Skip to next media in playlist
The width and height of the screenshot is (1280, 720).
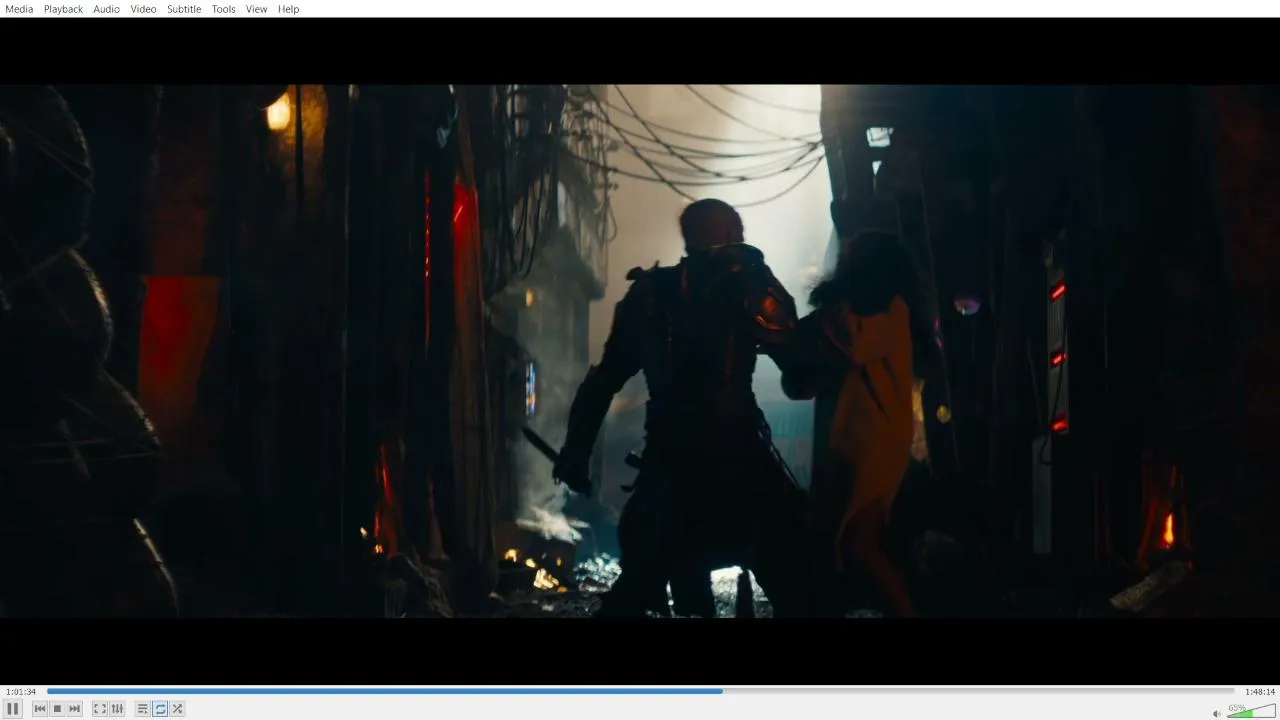[x=74, y=709]
